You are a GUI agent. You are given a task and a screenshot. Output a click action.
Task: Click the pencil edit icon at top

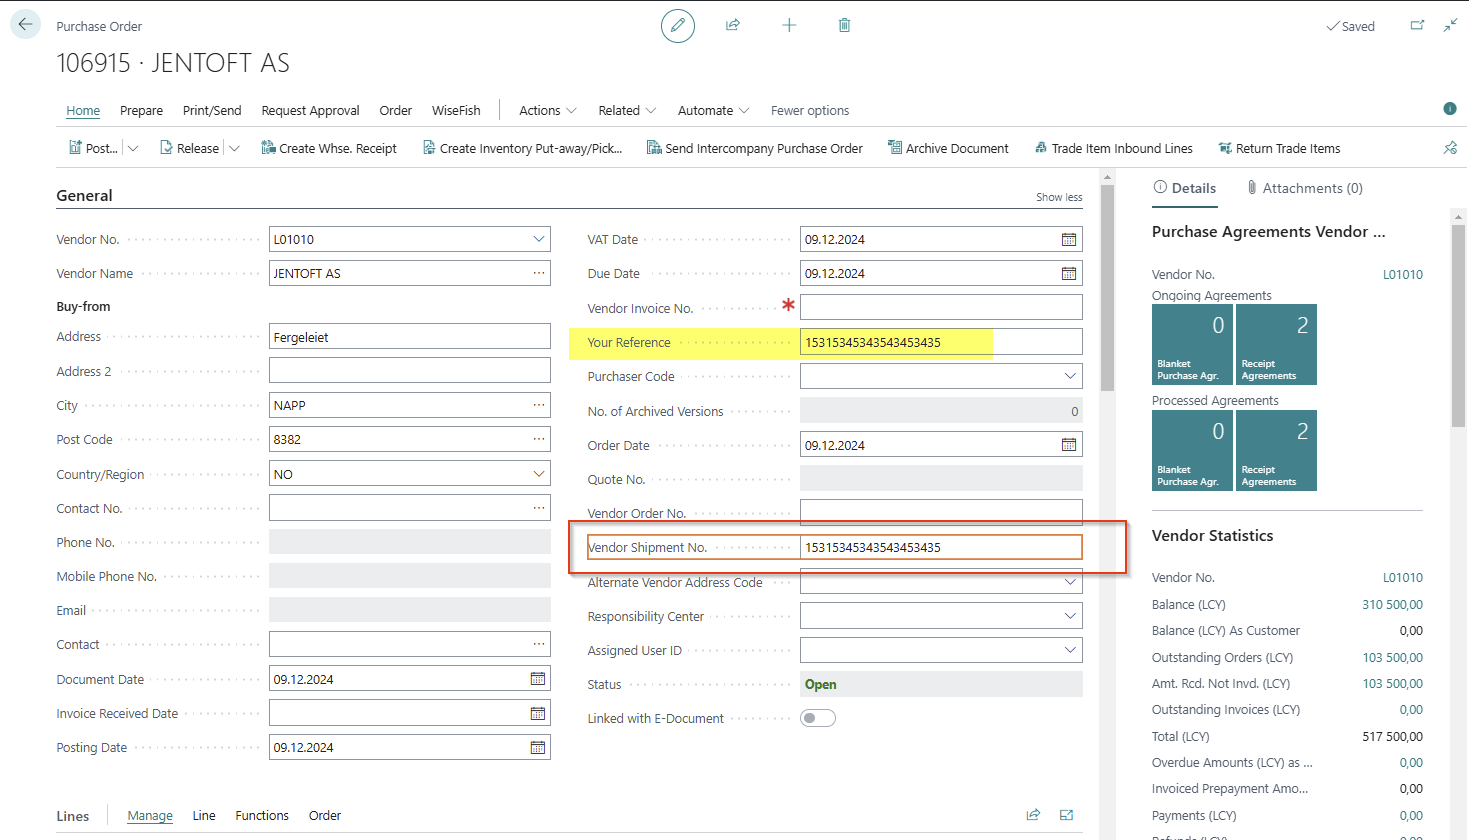677,26
